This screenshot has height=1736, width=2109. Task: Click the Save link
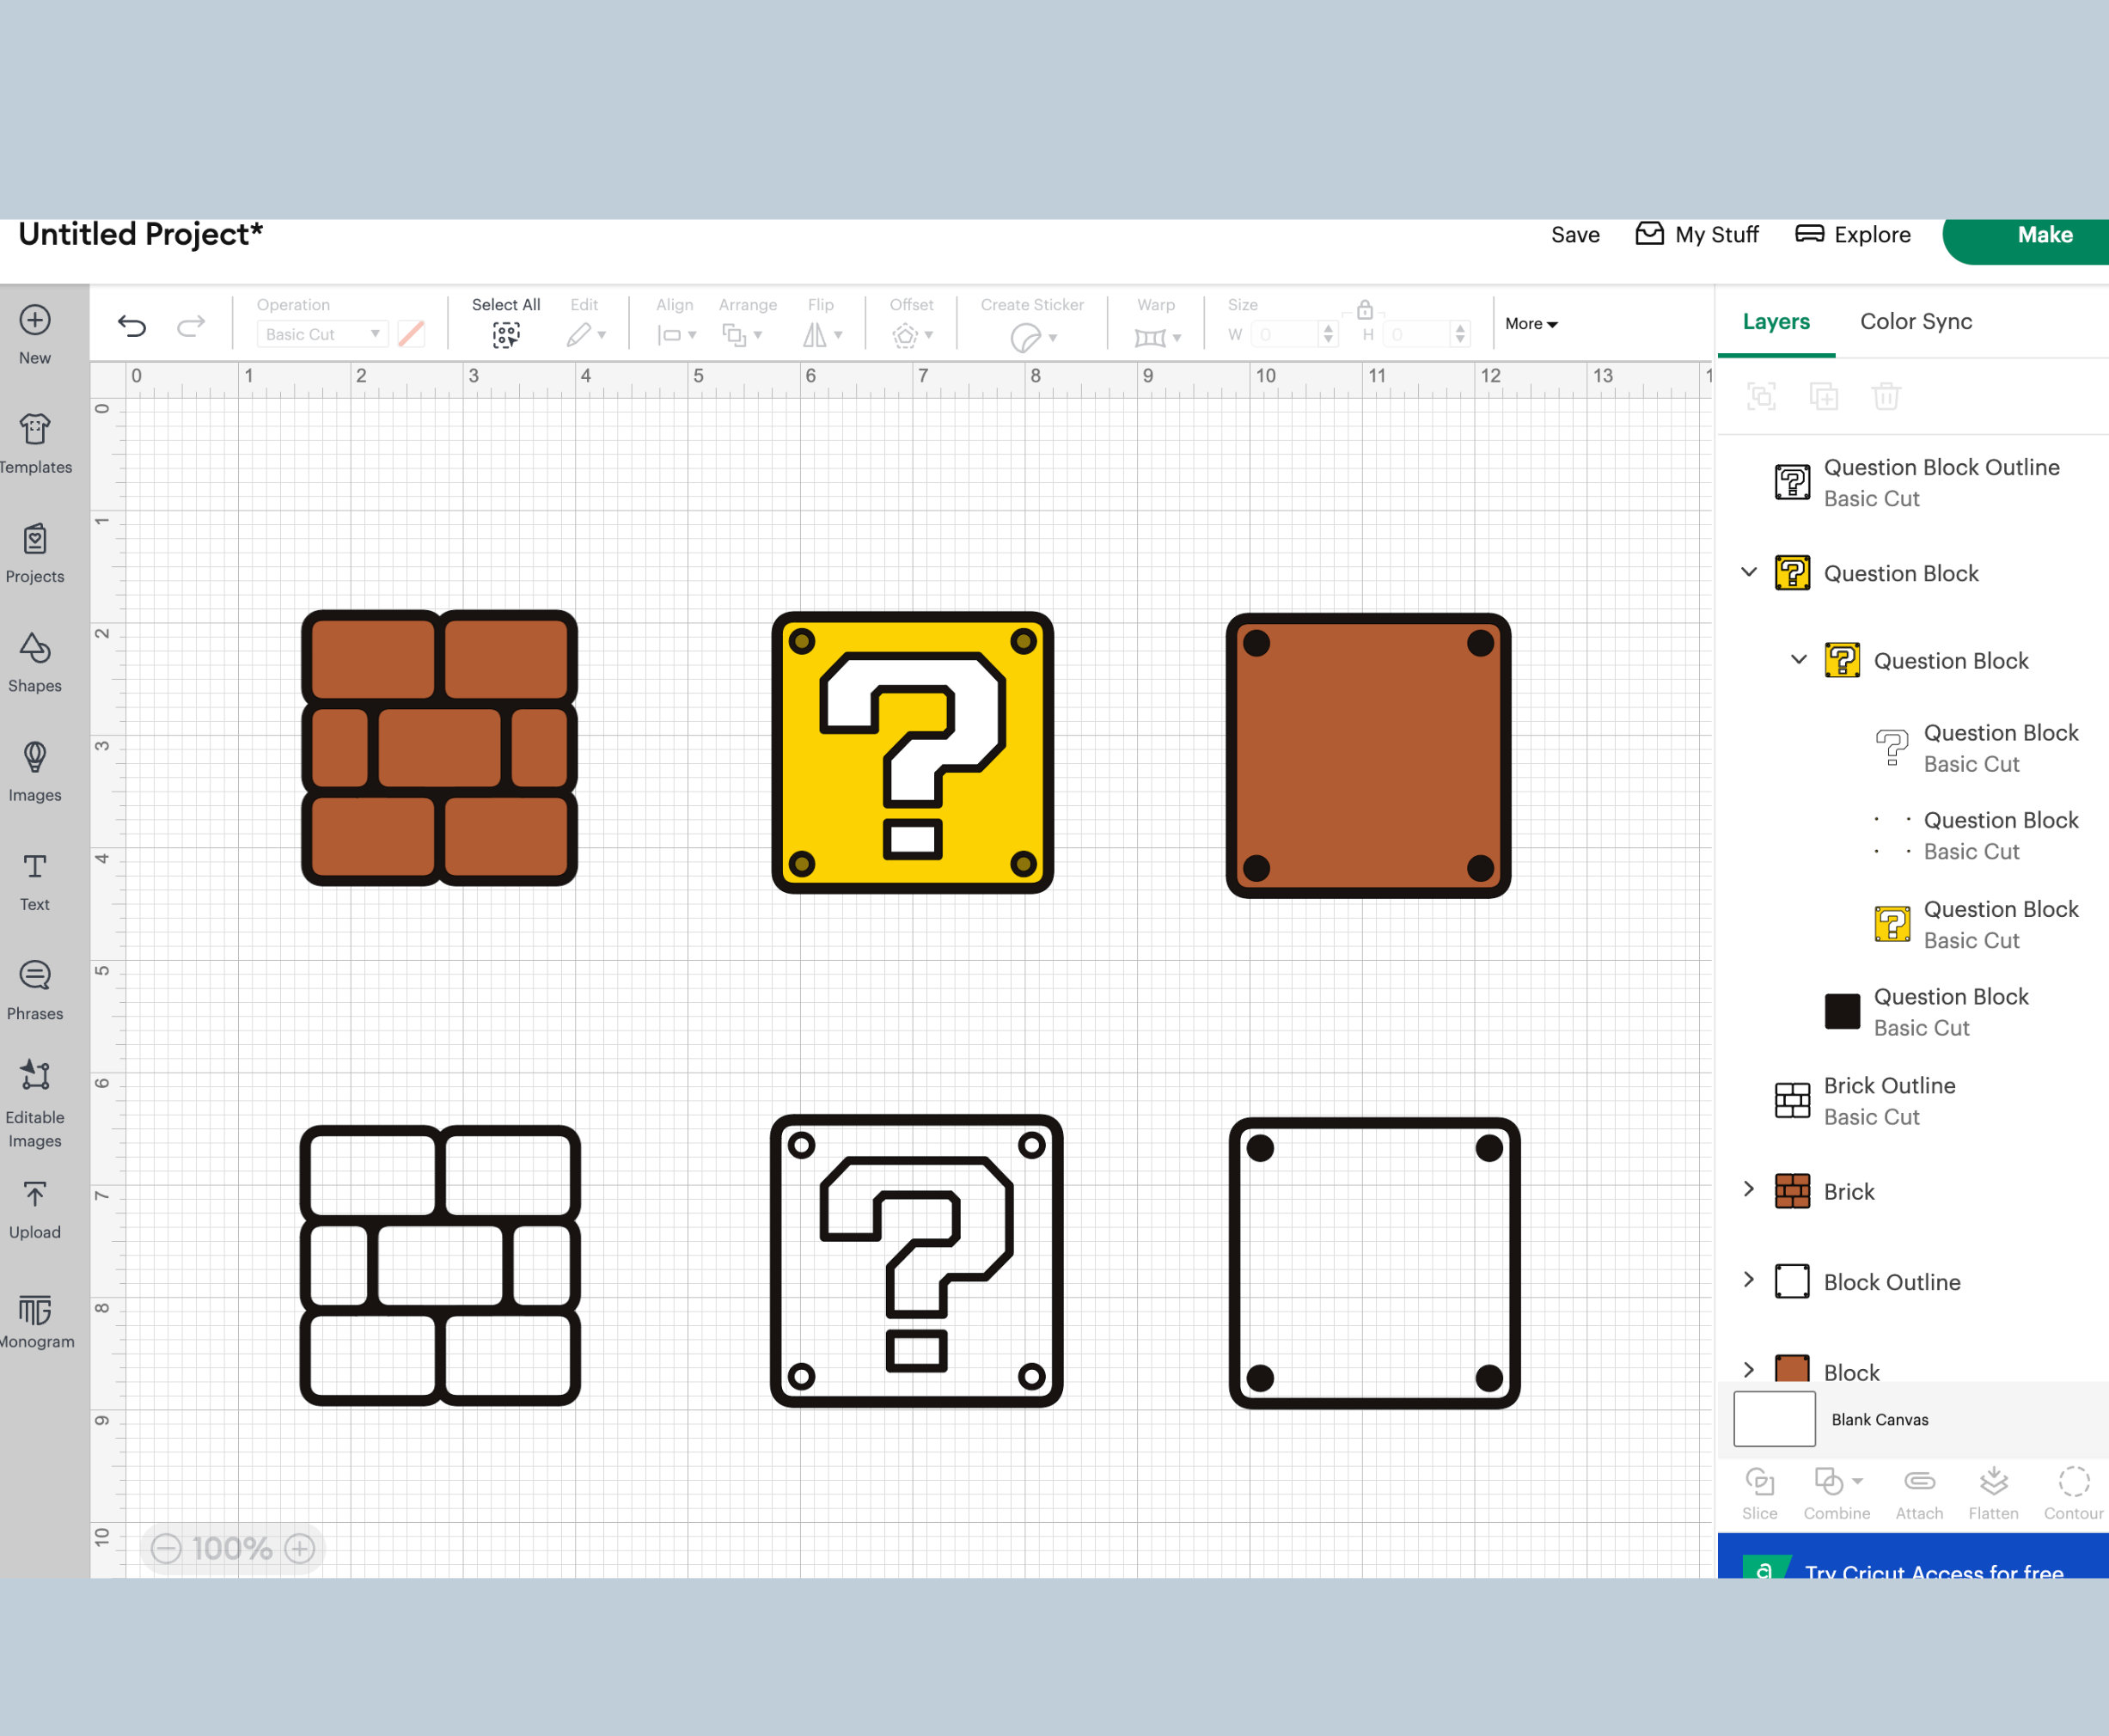point(1575,234)
